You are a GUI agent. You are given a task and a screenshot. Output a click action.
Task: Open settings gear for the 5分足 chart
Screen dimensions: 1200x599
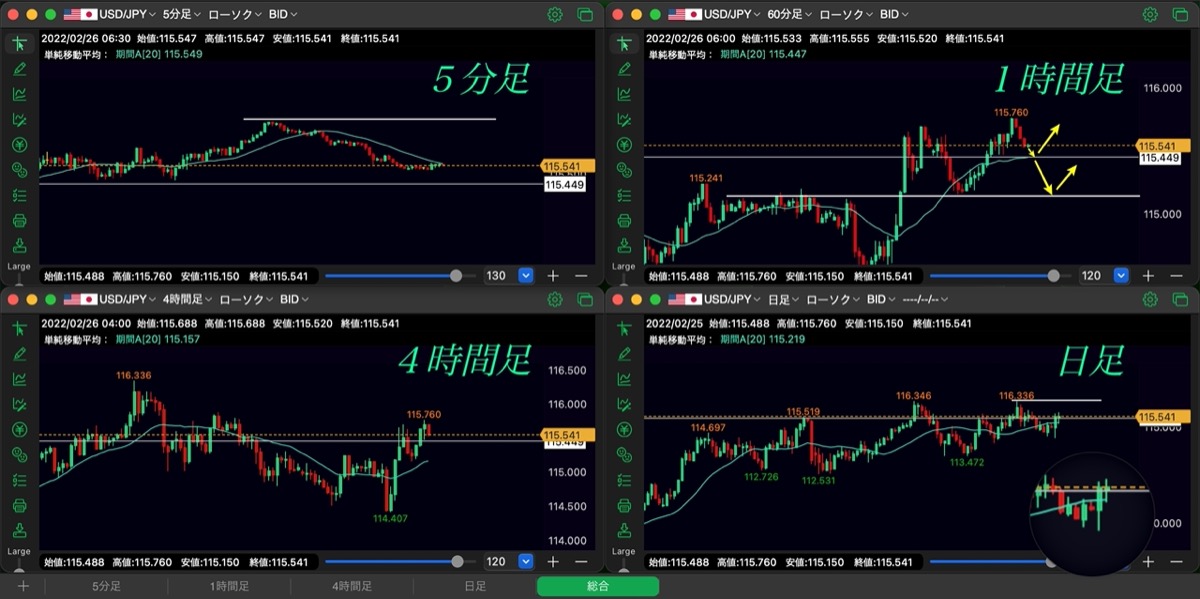tap(555, 15)
